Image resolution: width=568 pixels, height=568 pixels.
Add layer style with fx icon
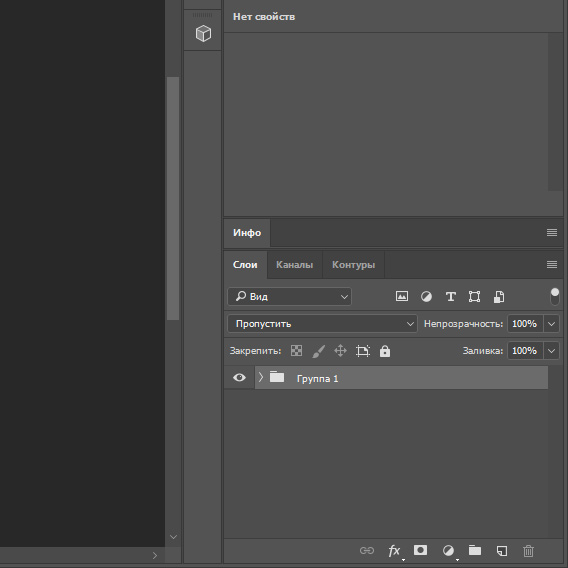click(x=394, y=551)
